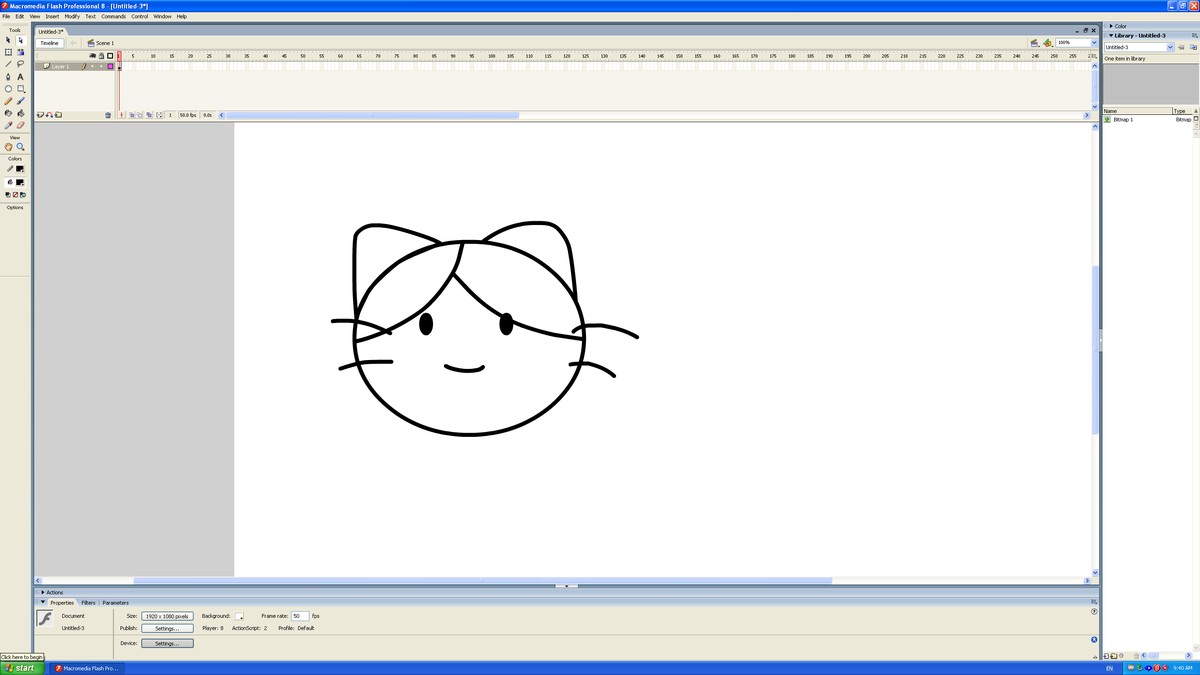Click the document size 1920 x 1080 button
Screen dimensions: 1200x675
click(x=167, y=616)
